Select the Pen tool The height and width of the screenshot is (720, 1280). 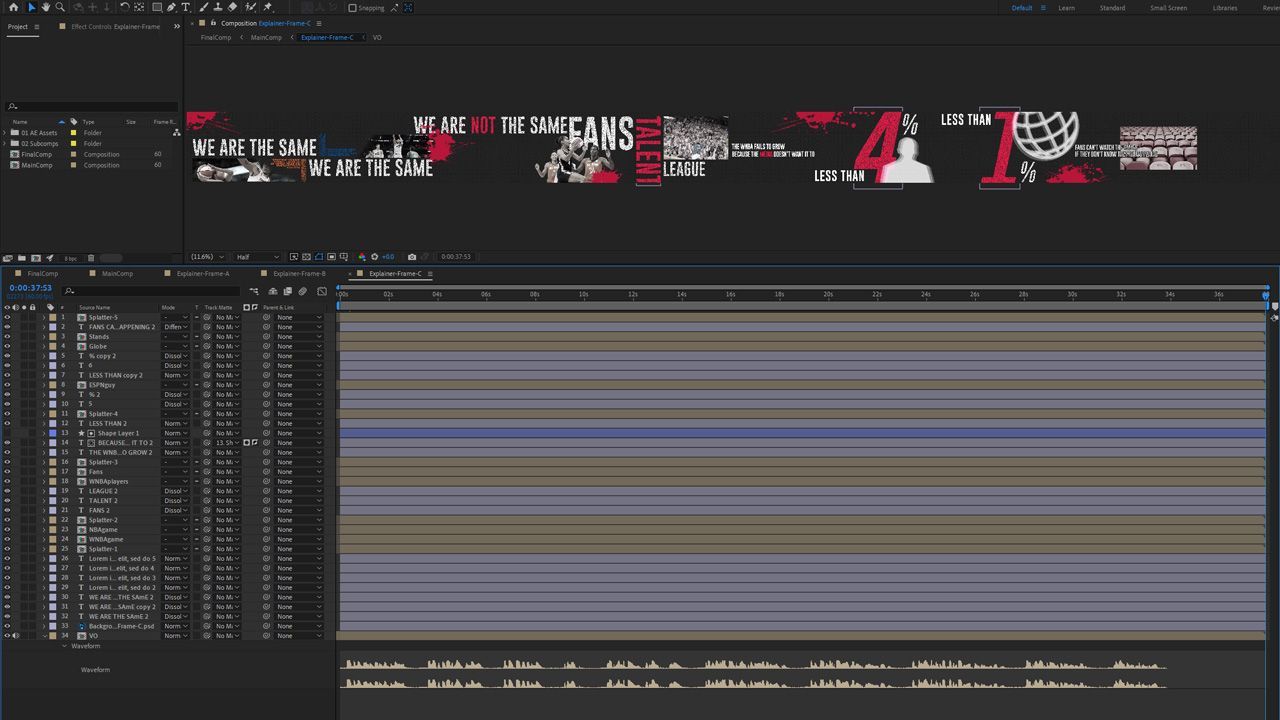pyautogui.click(x=171, y=7)
